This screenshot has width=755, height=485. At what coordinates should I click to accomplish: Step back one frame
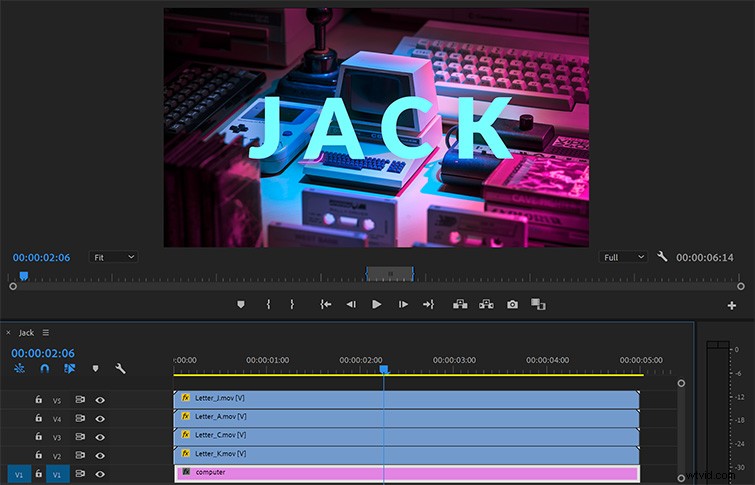351,304
